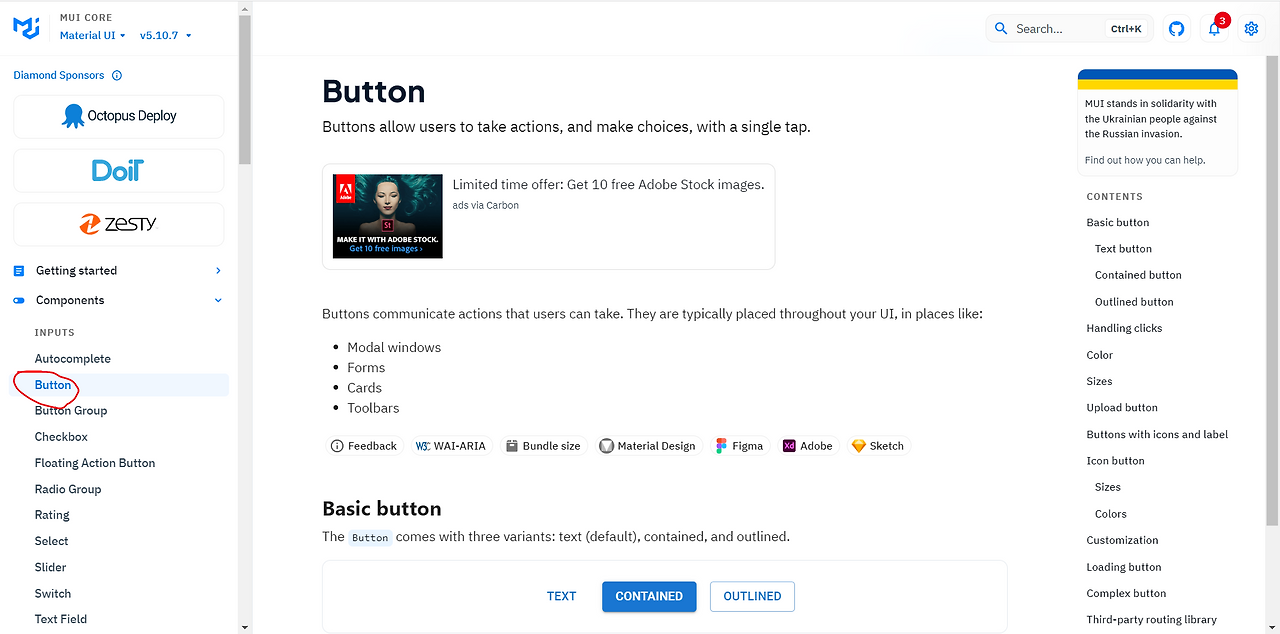Select Floating Action Button in sidebar
1280x634 pixels.
pyautogui.click(x=95, y=462)
